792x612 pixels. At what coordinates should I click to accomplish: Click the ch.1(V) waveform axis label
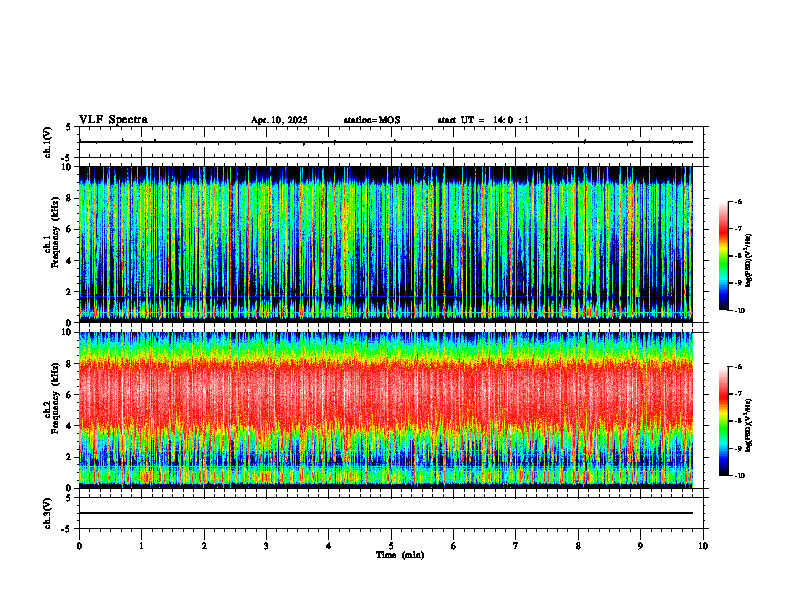pos(47,142)
